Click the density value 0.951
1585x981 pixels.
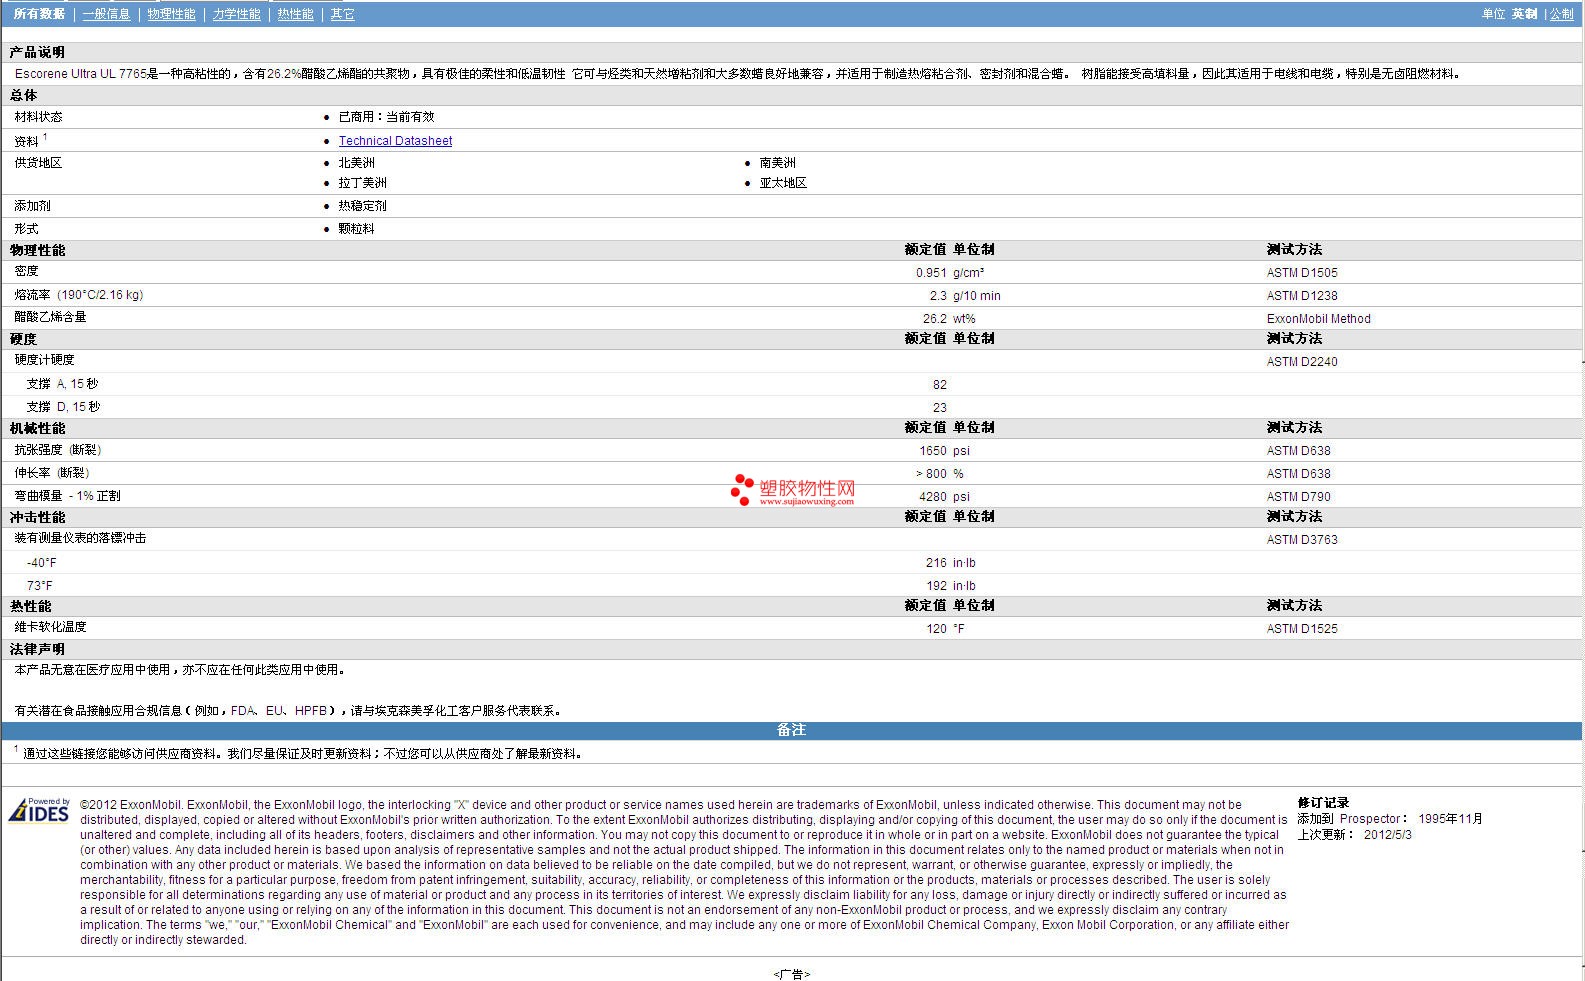tap(931, 273)
